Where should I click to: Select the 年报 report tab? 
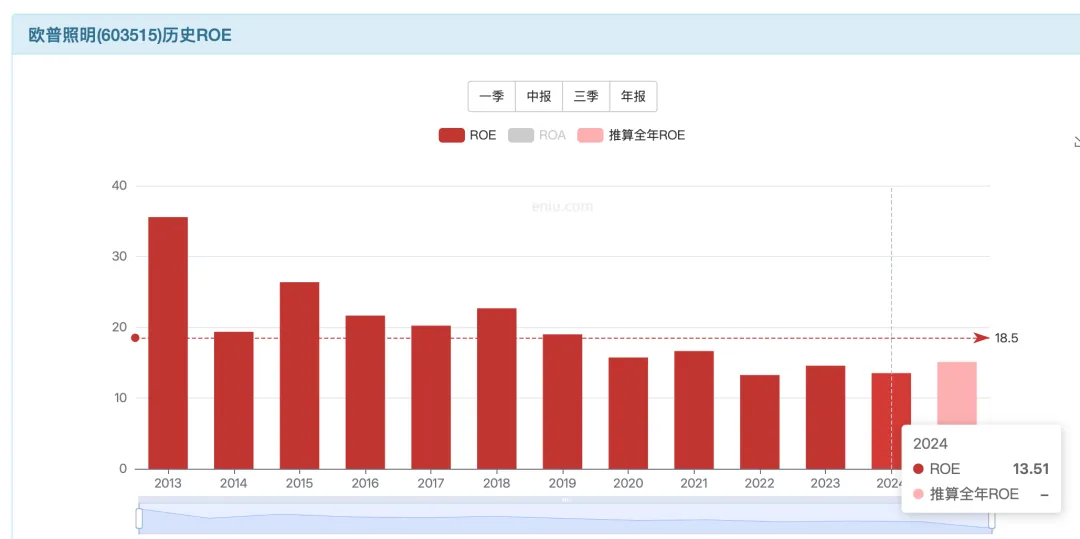point(633,96)
